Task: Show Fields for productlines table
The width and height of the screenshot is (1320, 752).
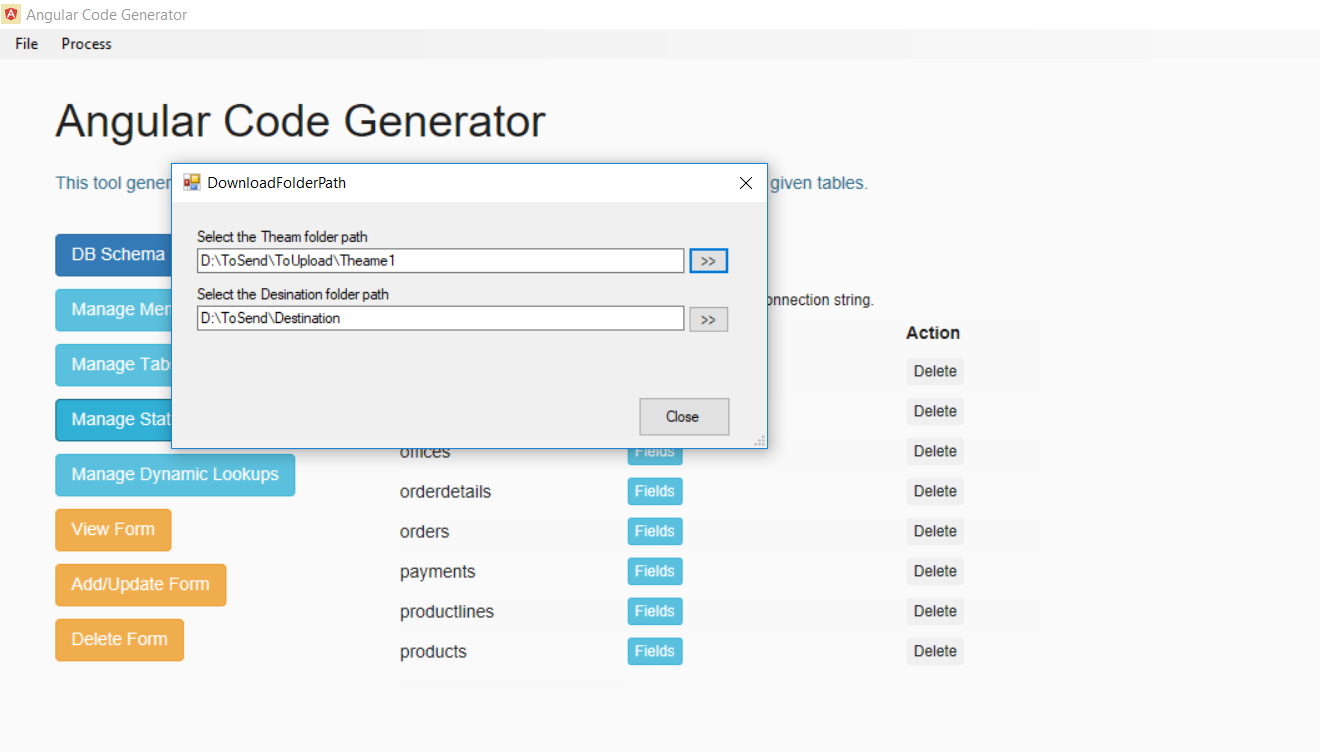Action: [x=655, y=611]
